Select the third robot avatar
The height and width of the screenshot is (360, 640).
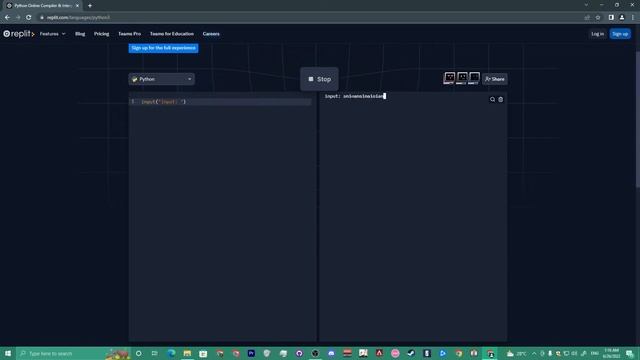tap(474, 78)
